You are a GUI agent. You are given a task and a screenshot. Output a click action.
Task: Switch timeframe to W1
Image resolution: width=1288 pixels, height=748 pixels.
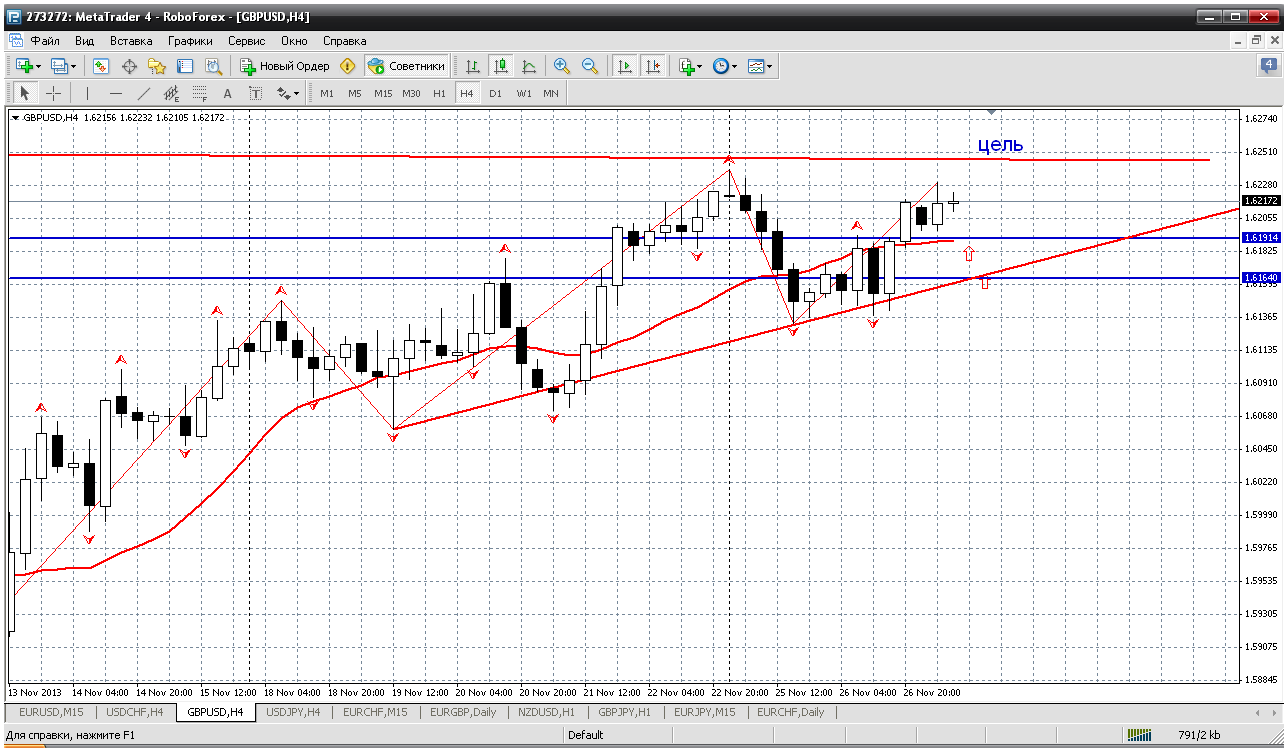click(524, 93)
